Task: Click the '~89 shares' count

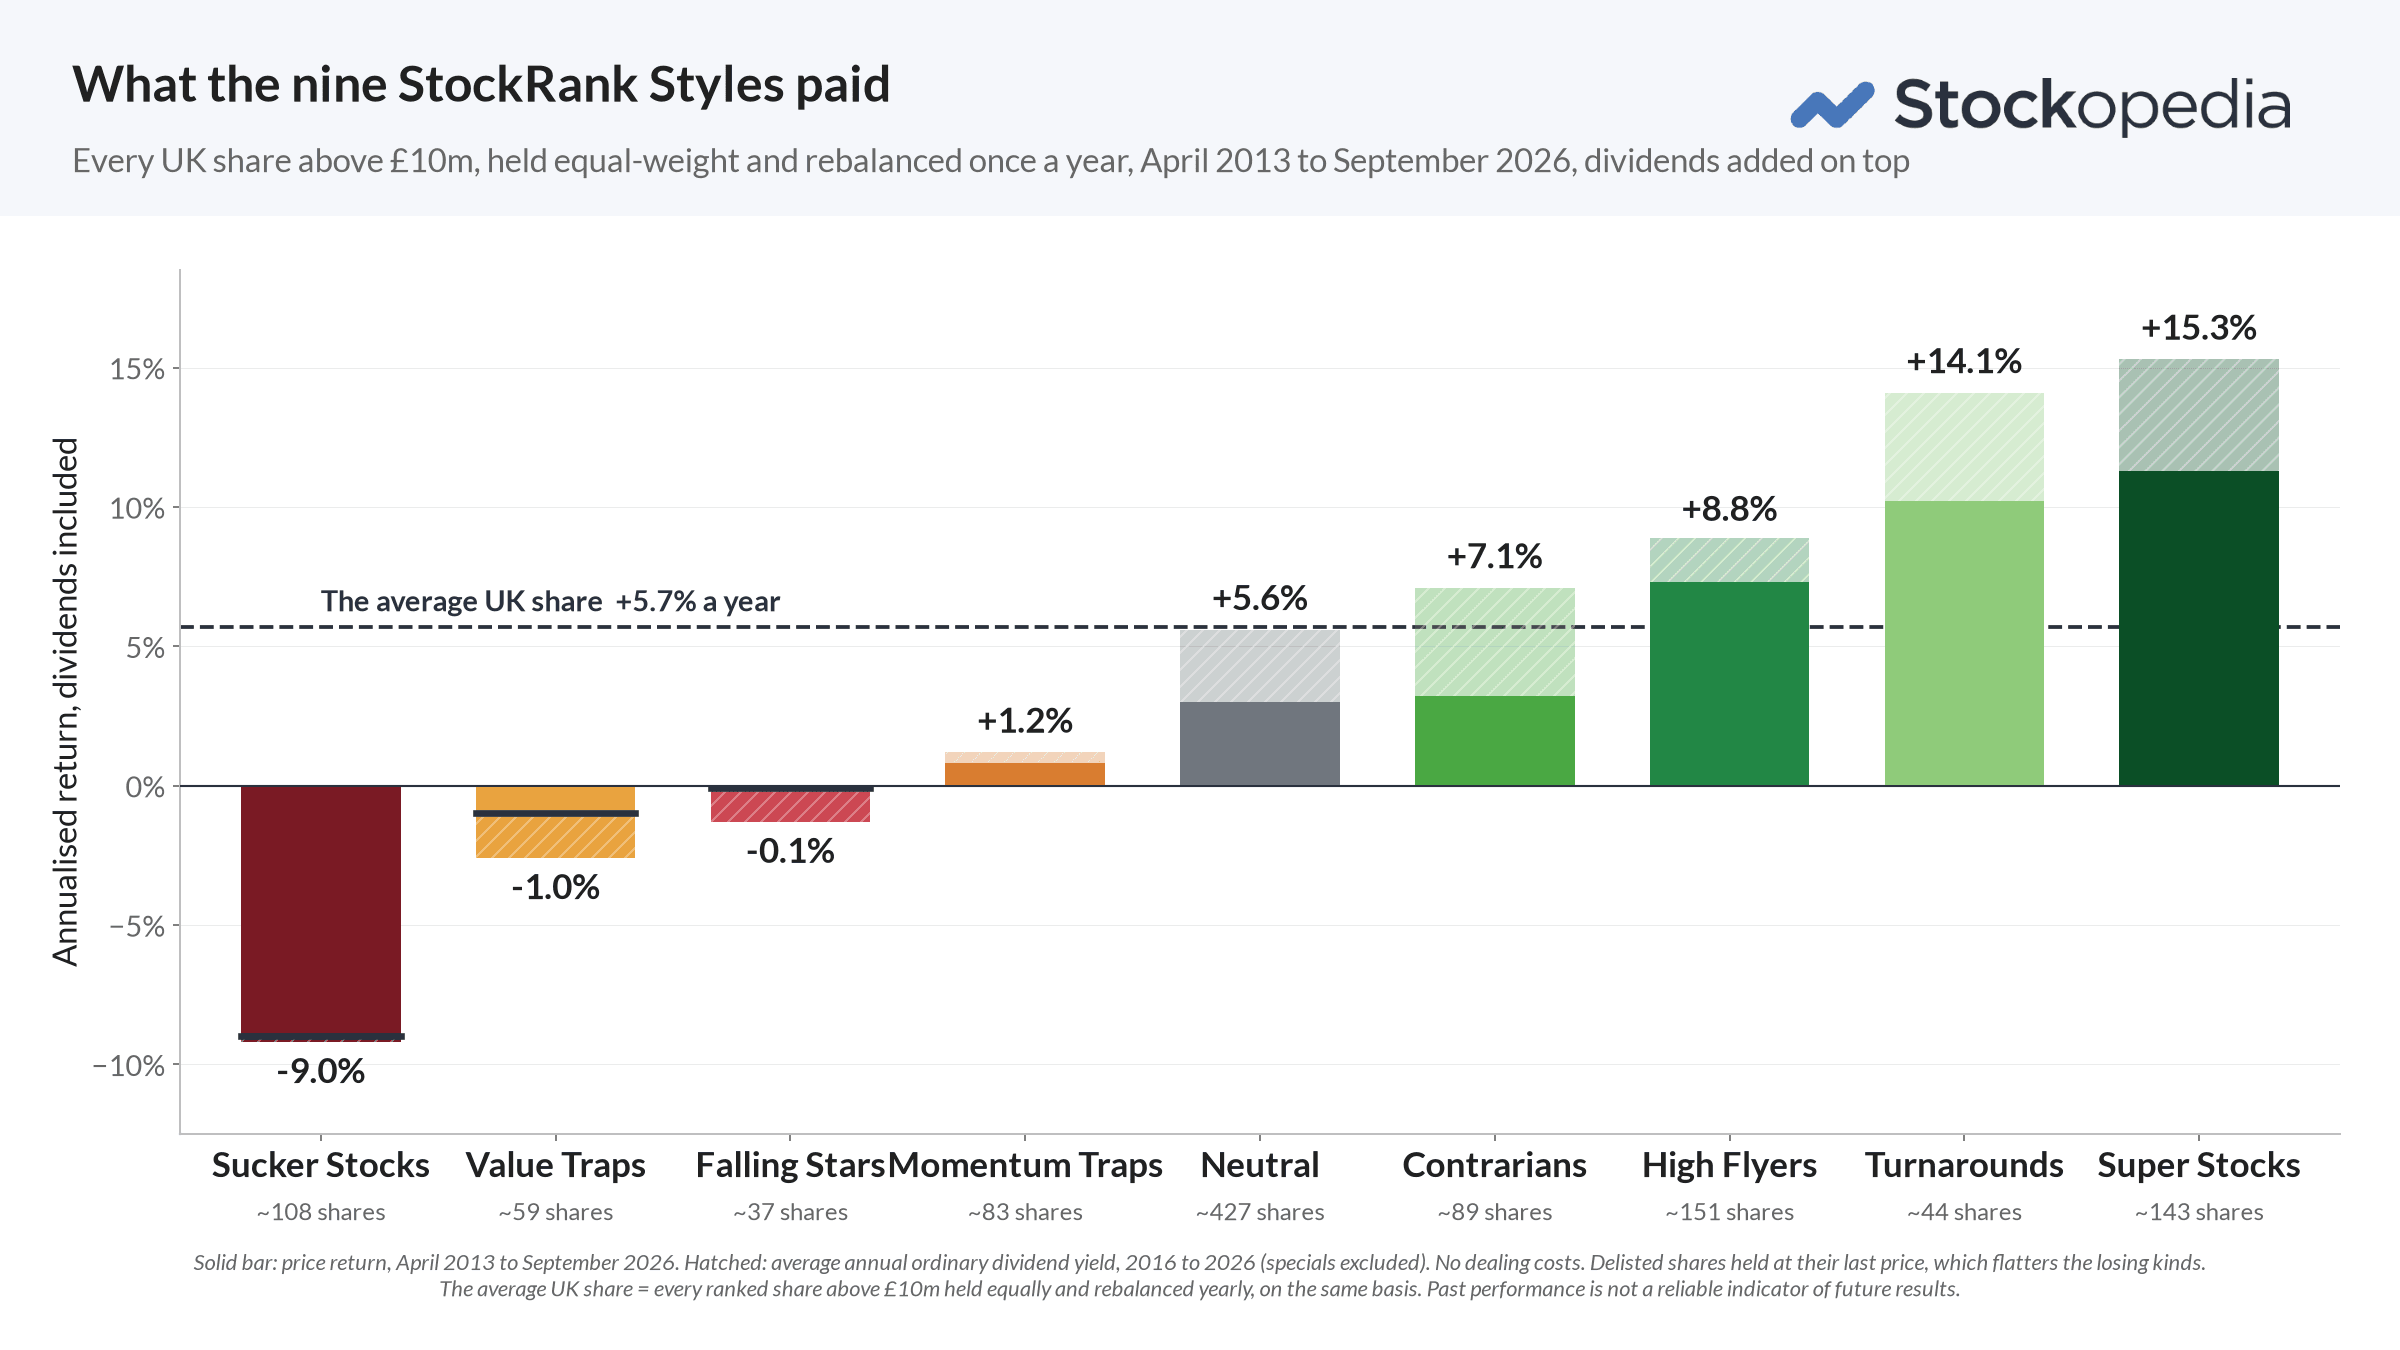Action: click(1495, 1212)
